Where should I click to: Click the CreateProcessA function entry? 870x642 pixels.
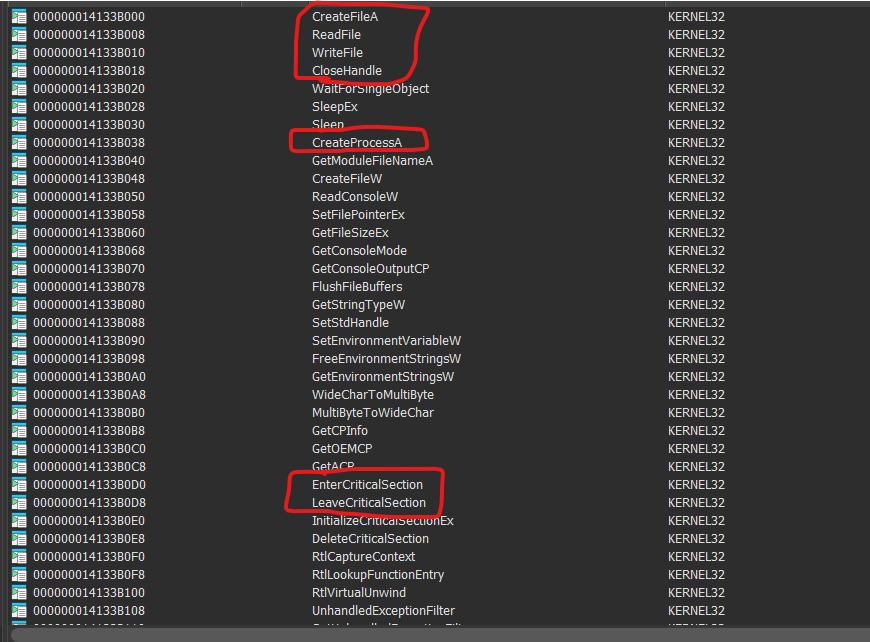pyautogui.click(x=356, y=143)
